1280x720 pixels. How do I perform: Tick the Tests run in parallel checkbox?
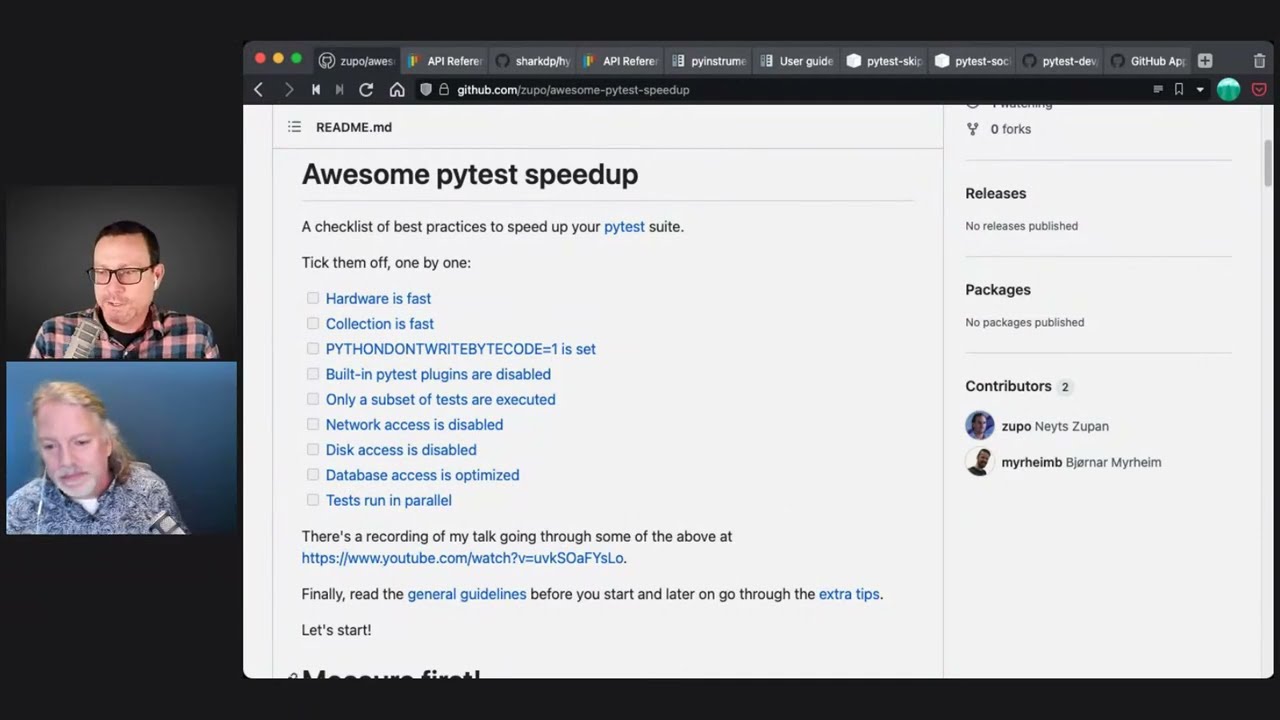pyautogui.click(x=313, y=499)
